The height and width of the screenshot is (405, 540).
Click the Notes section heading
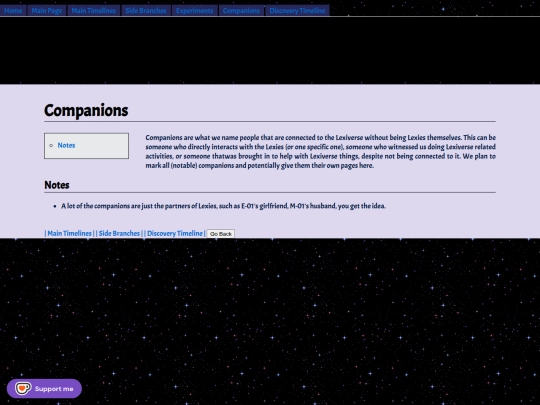tap(57, 185)
